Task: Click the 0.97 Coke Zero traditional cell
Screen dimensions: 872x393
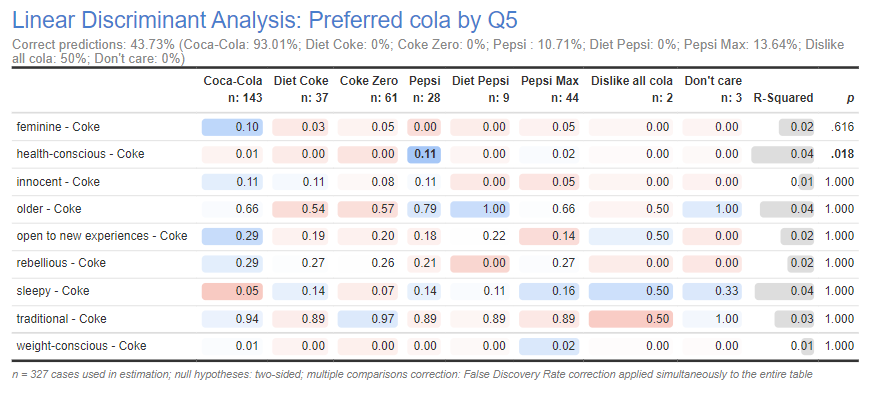Action: tap(368, 319)
